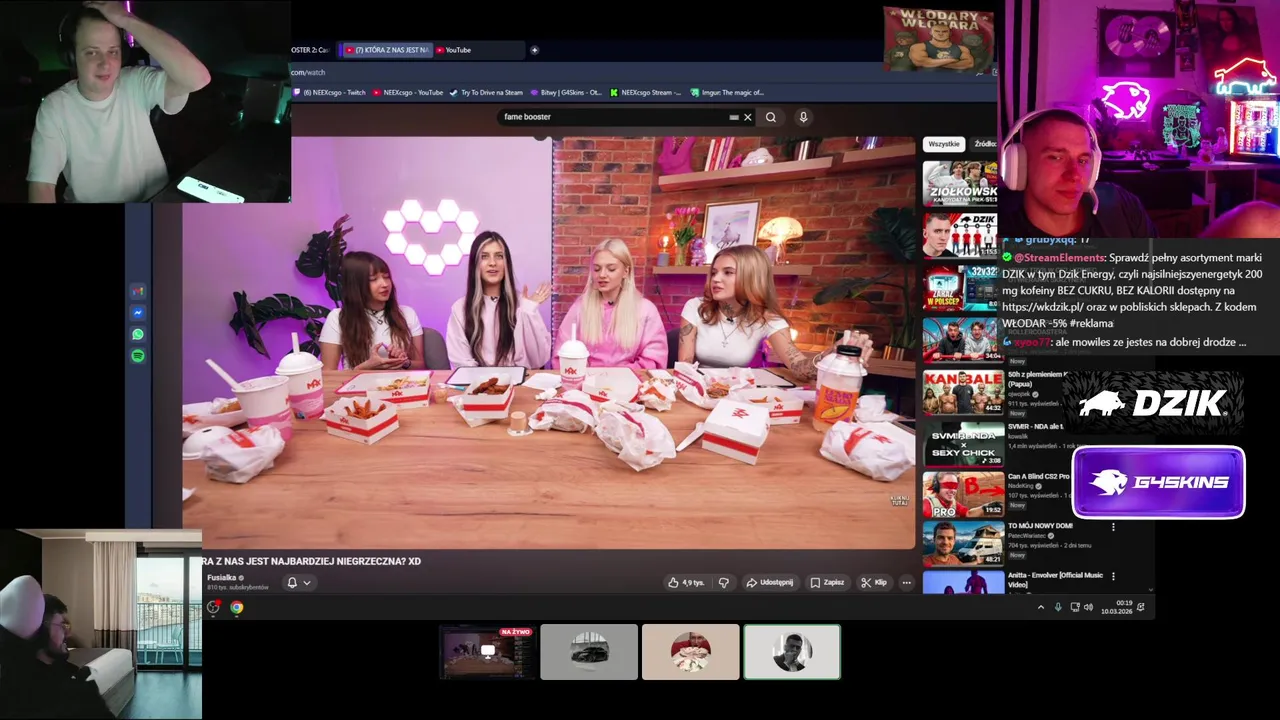1280x720 pixels.
Task: Open 'Bitwy | G4Skins' bookmark
Action: pyautogui.click(x=566, y=92)
